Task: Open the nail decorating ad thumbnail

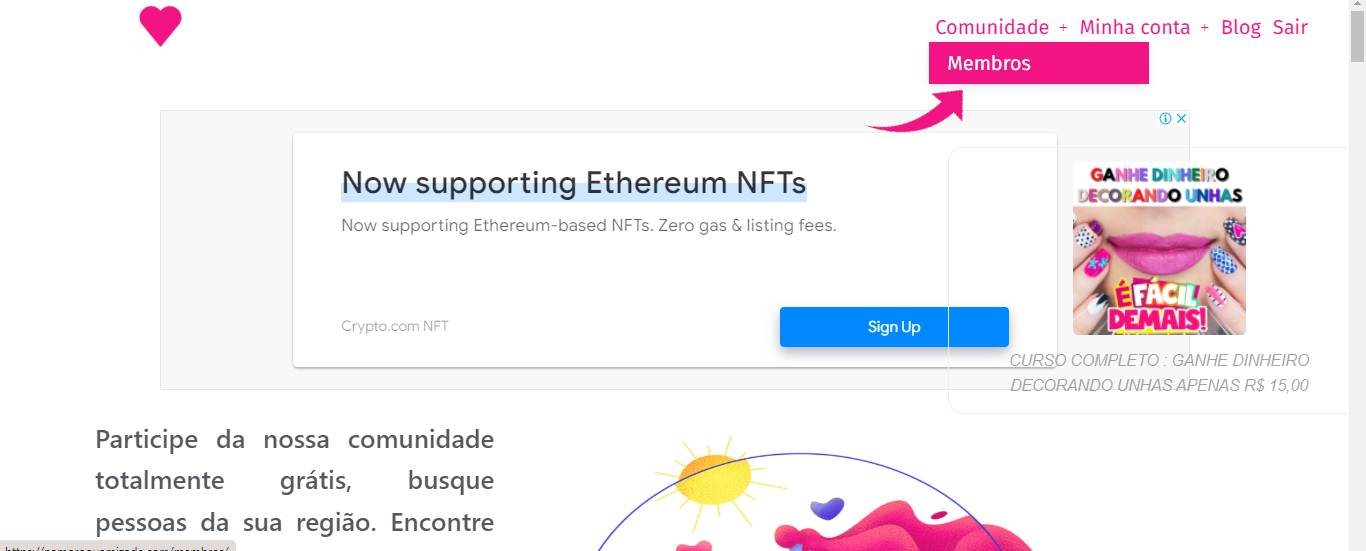Action: (x=1159, y=249)
